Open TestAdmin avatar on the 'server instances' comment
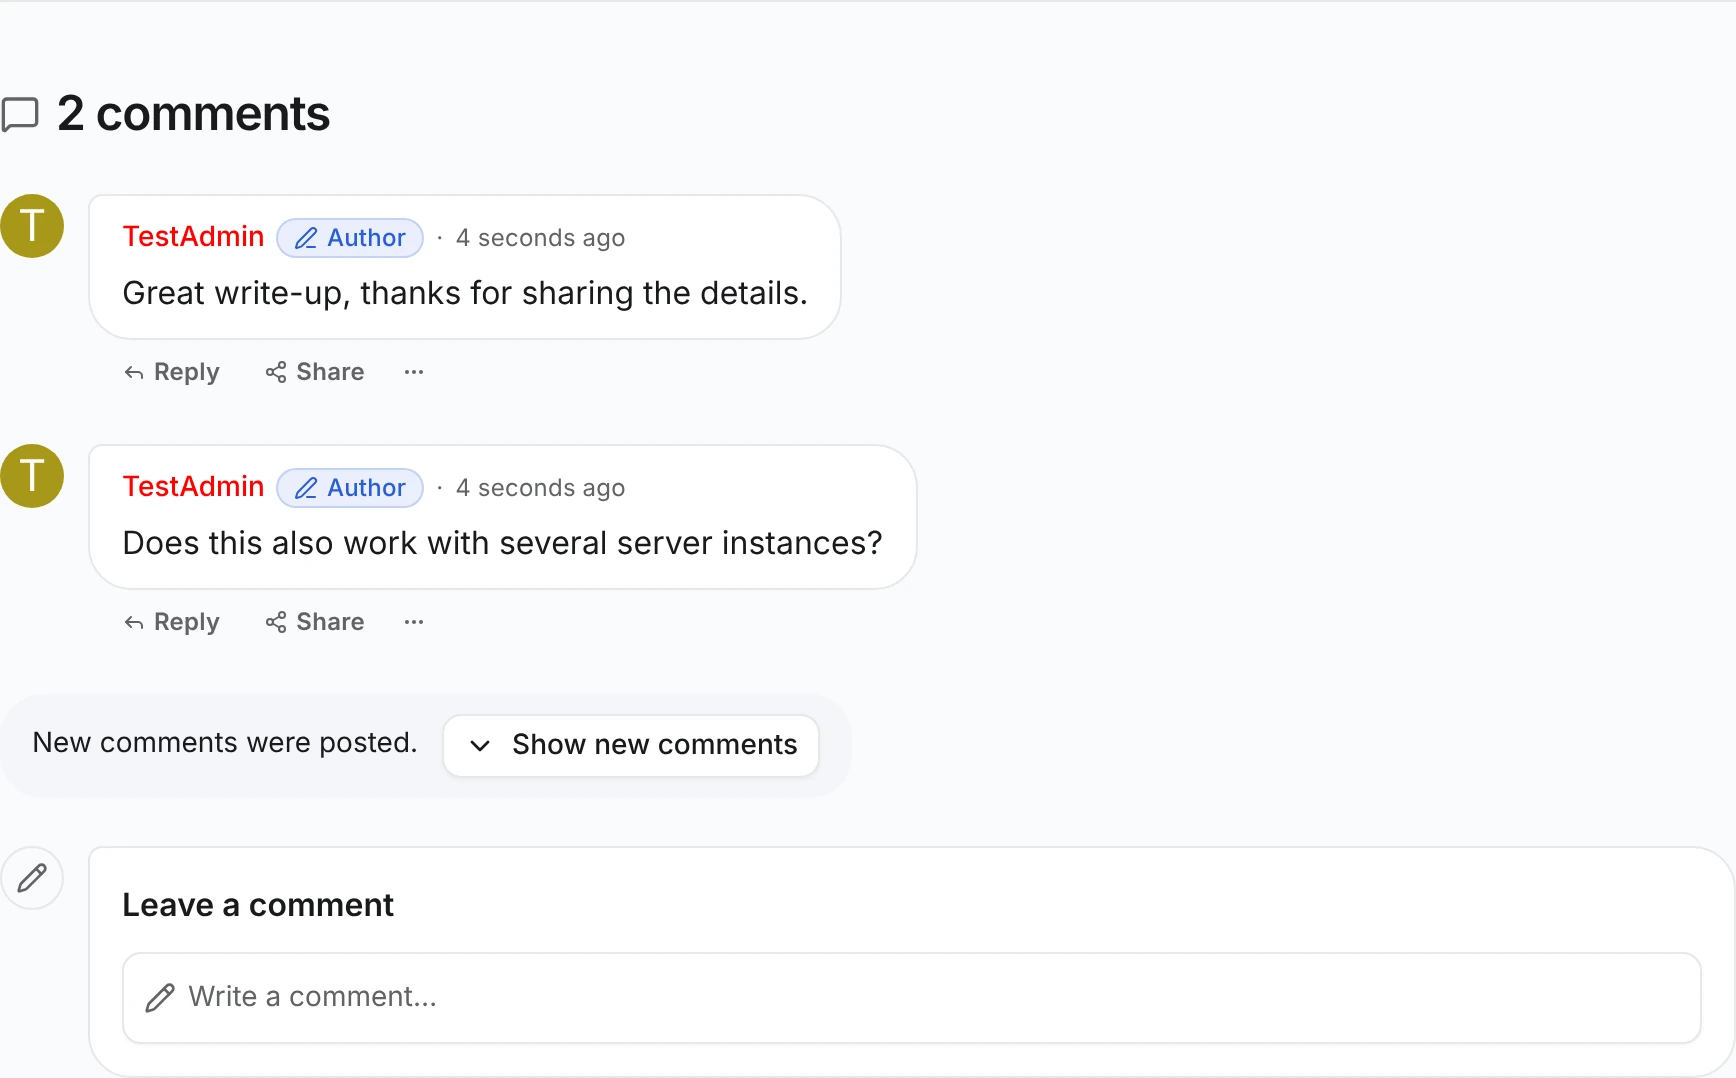This screenshot has width=1736, height=1078. 32,476
